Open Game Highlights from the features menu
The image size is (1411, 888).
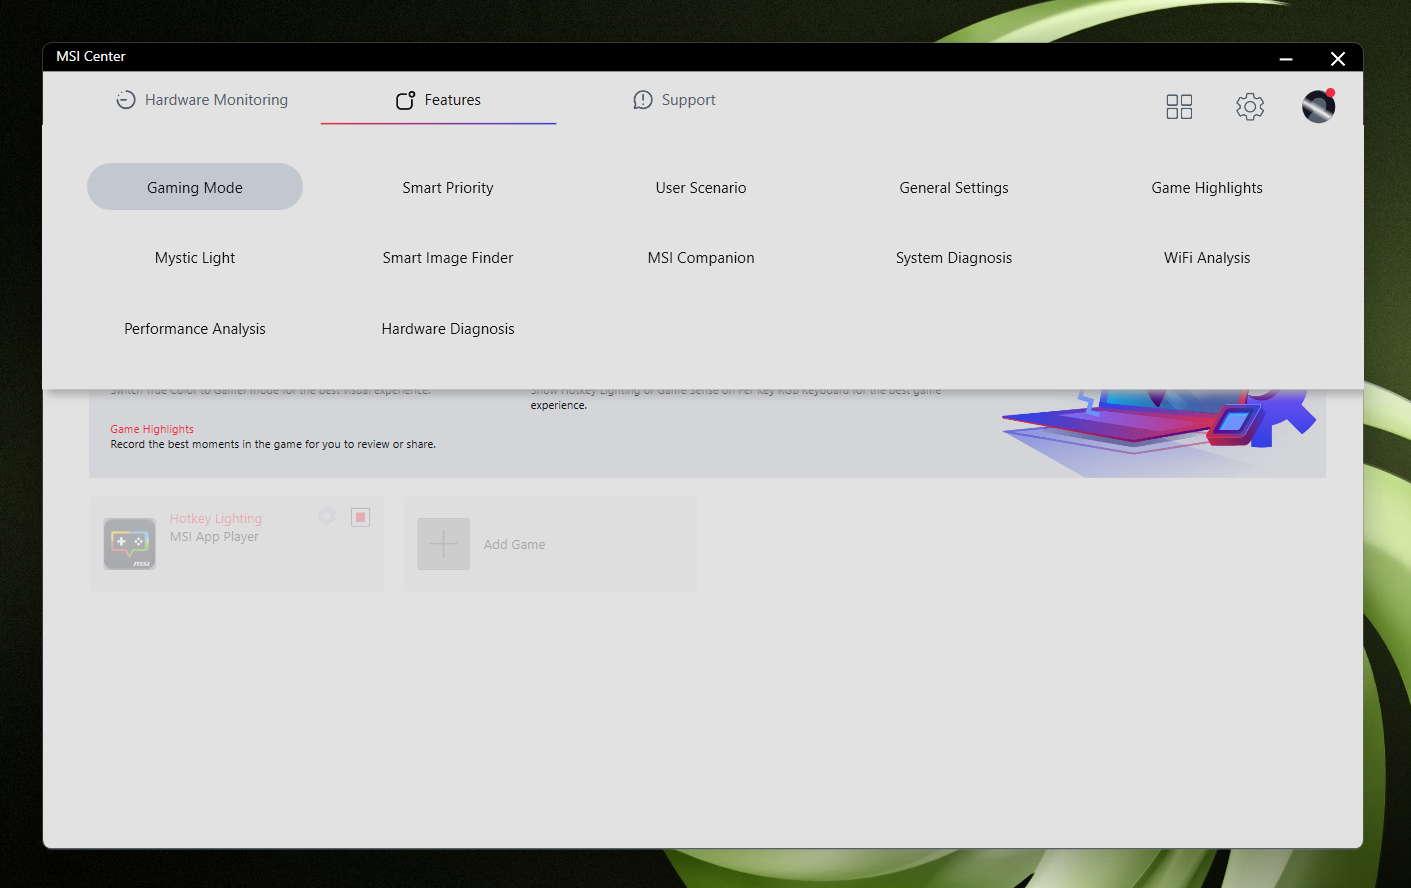pos(1207,187)
